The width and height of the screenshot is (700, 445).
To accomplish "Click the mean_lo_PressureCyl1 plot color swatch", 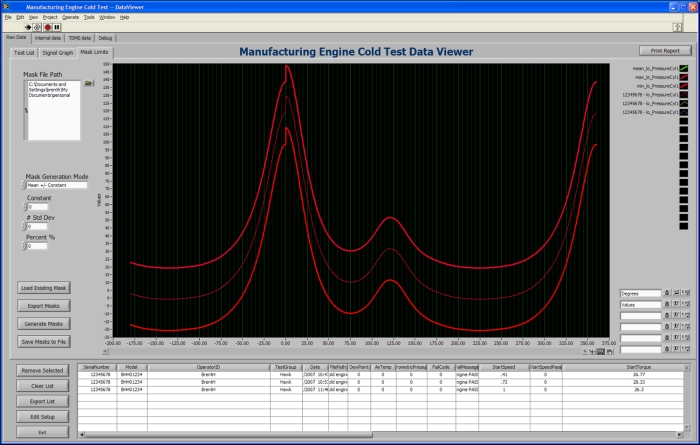I will pyautogui.click(x=685, y=68).
